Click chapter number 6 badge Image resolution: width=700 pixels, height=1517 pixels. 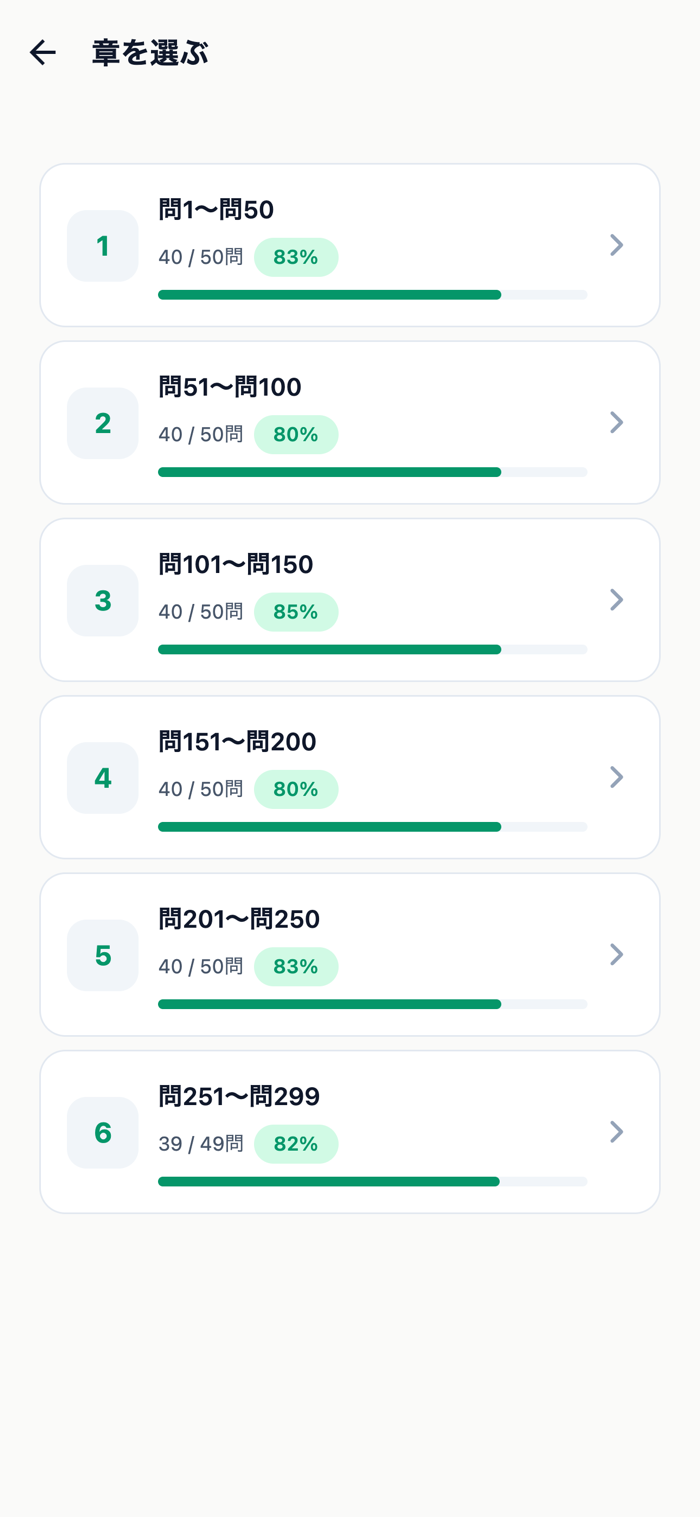pyautogui.click(x=103, y=1132)
